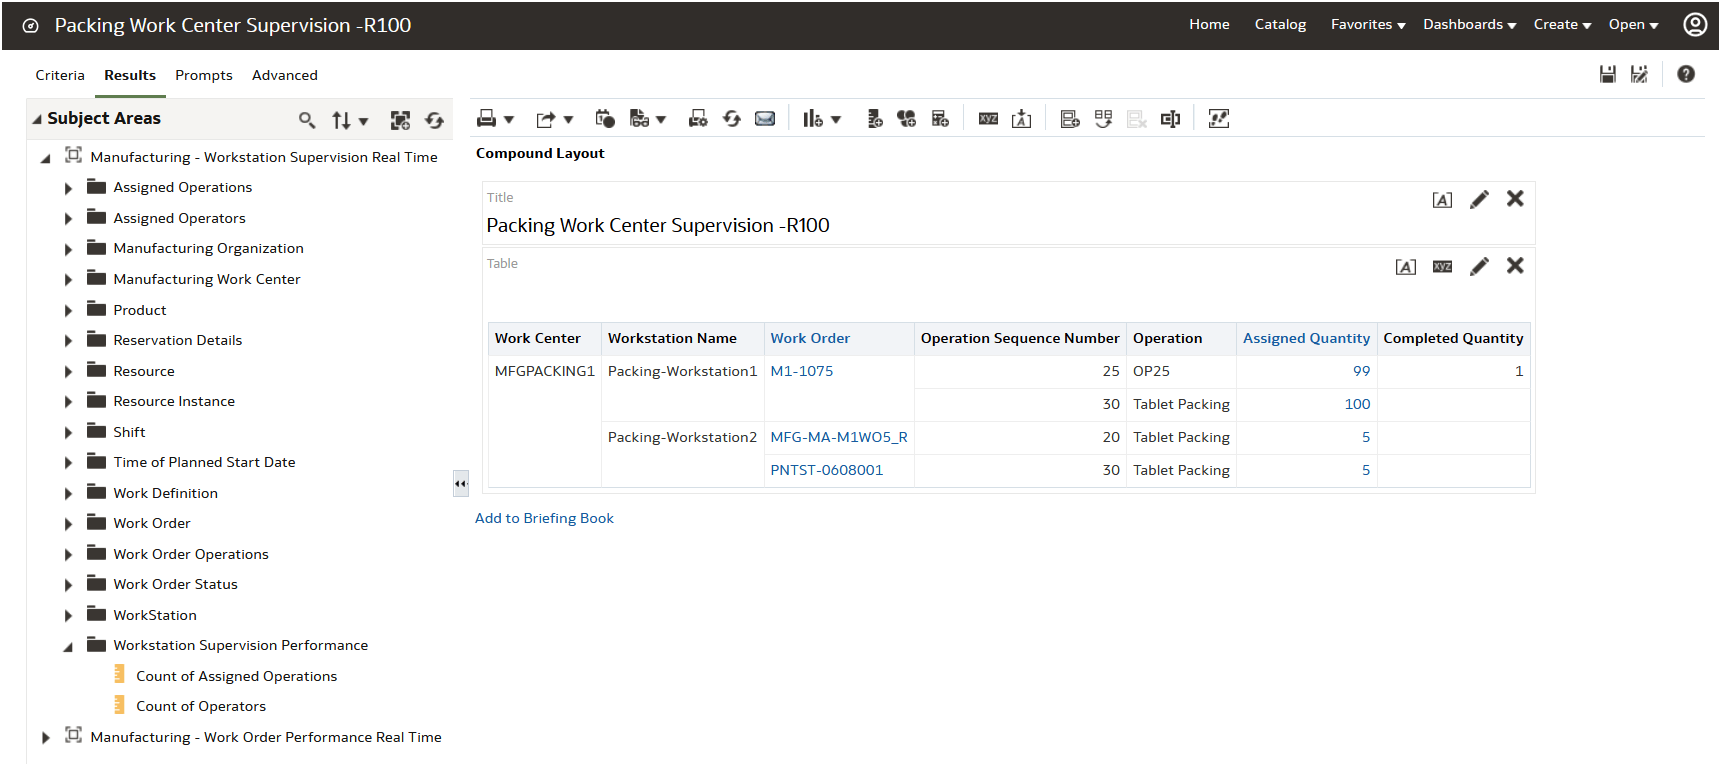The width and height of the screenshot is (1721, 766).
Task: Expand Manufacturing - Work Order Performance Real Time
Action: [45, 738]
